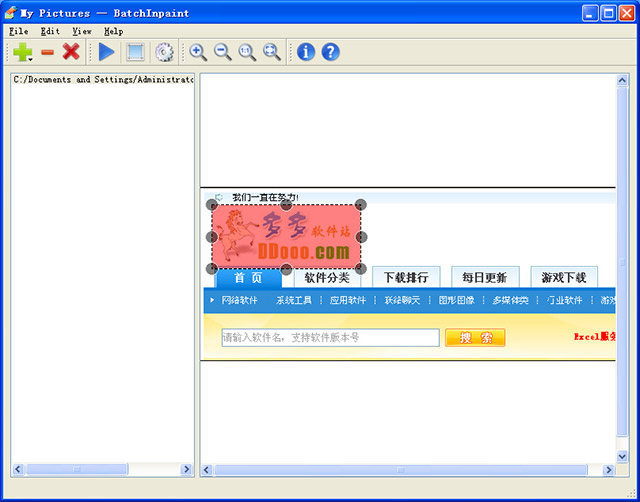Click preview vertical scrollbar up arrow
This screenshot has height=502, width=640.
coord(622,80)
